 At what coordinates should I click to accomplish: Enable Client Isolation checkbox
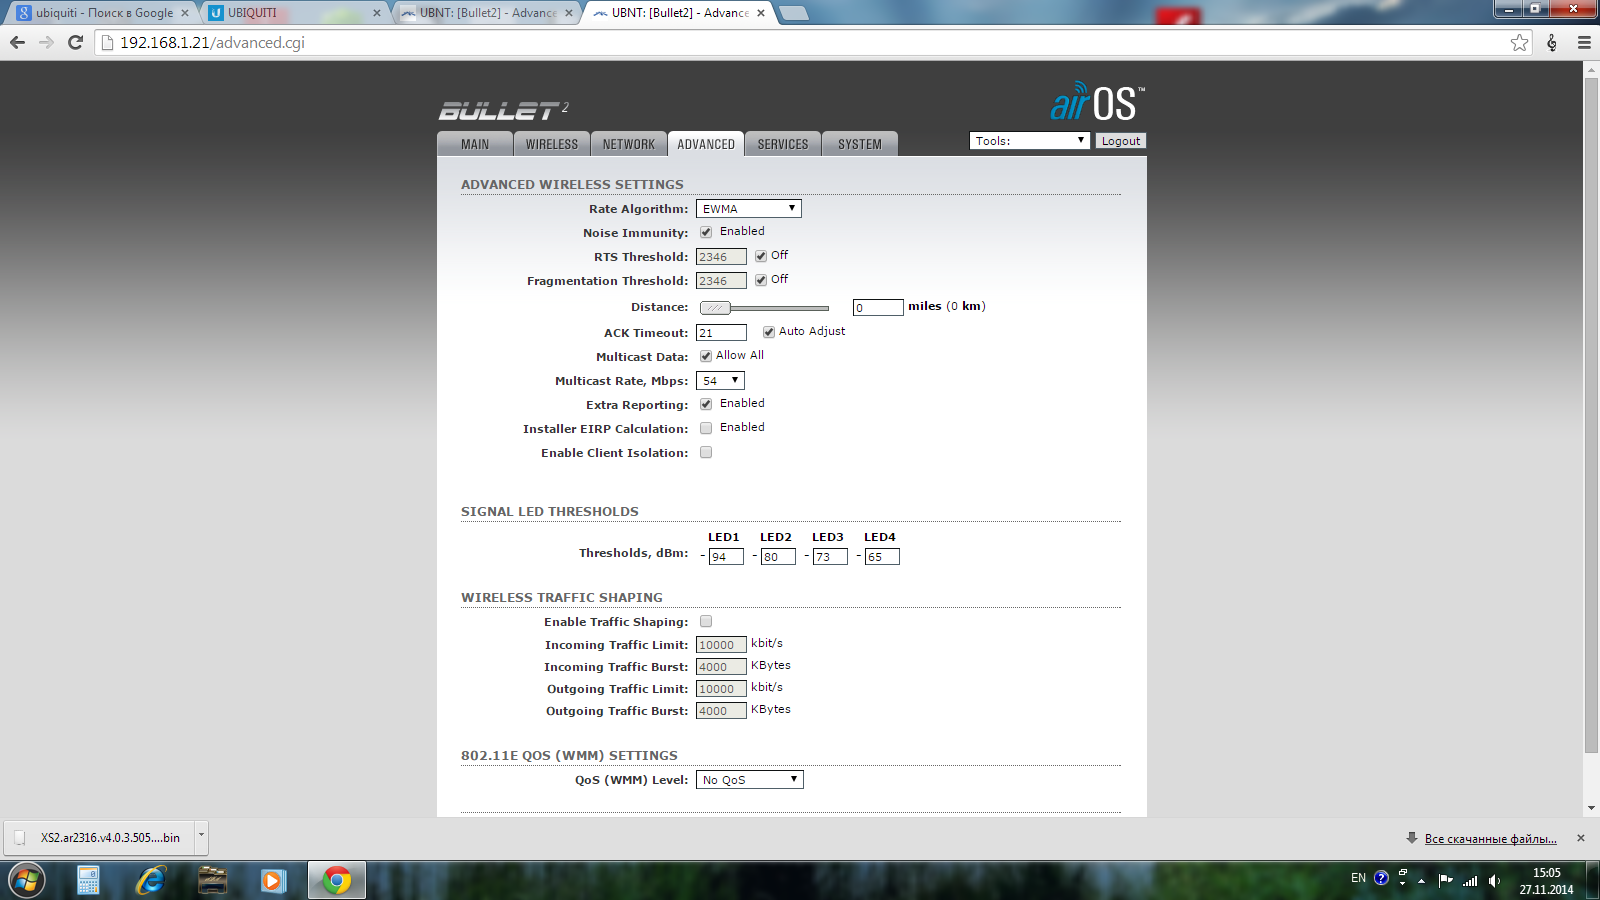coord(706,452)
